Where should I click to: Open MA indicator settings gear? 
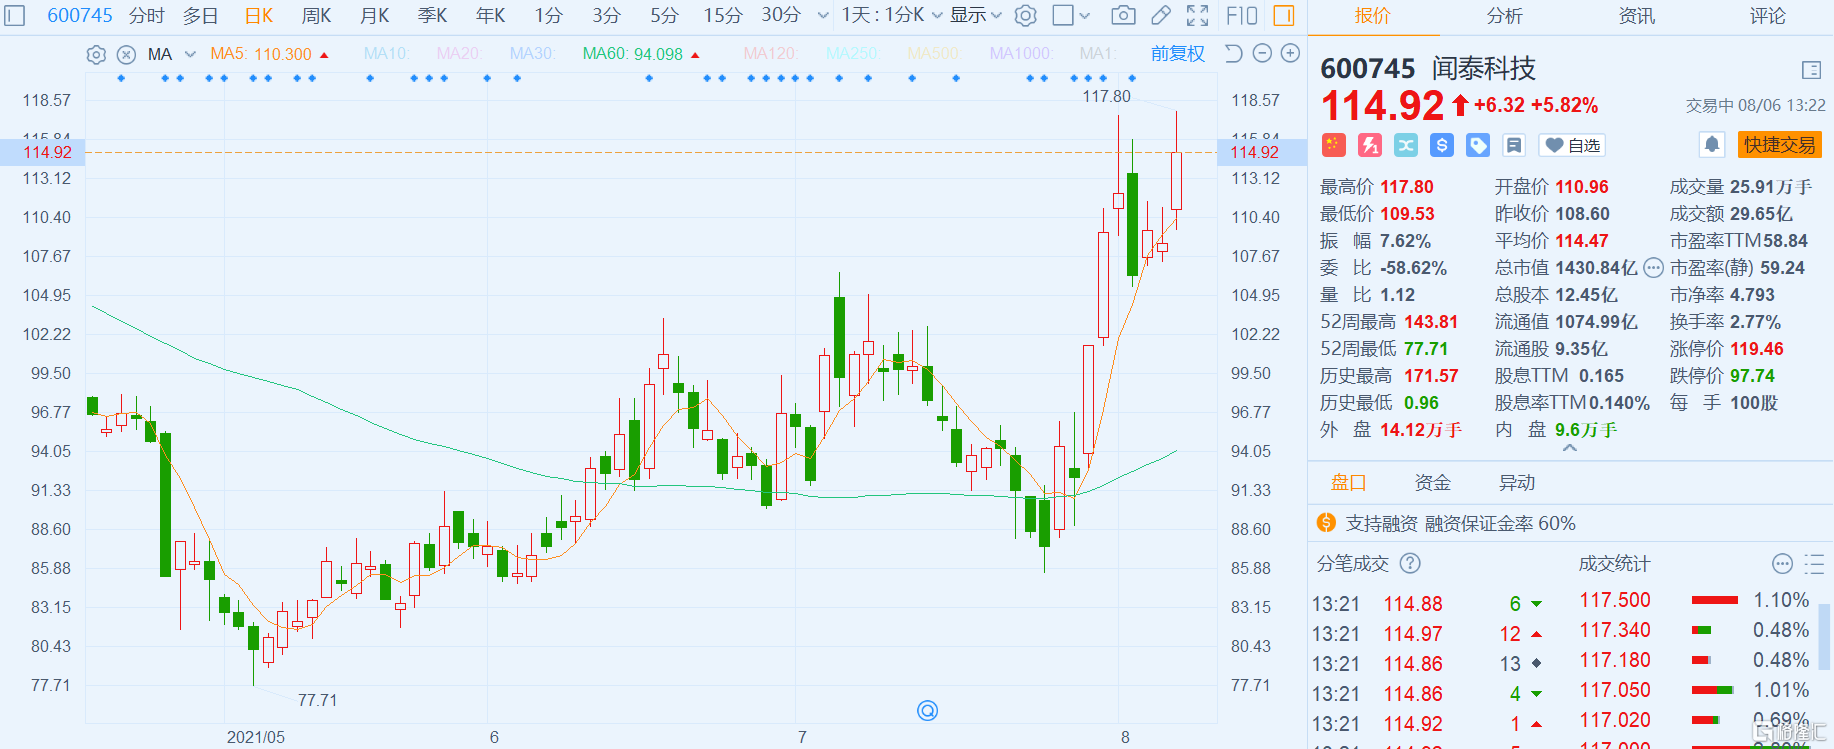[x=96, y=55]
